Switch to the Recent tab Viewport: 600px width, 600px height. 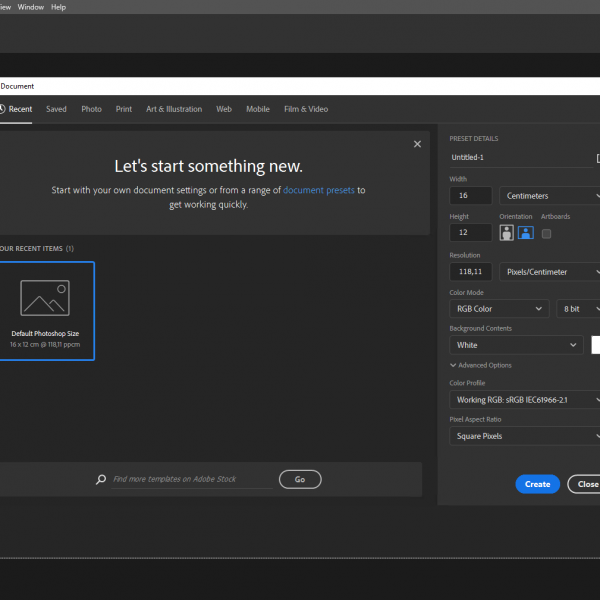point(16,109)
